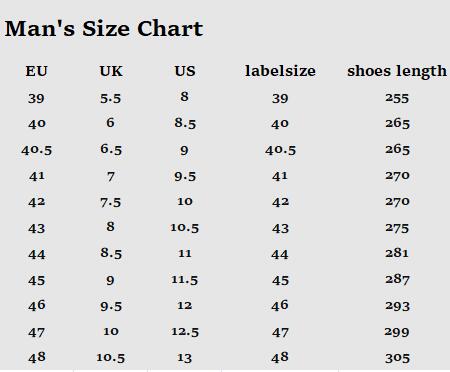Click US size 8.5 value
Screen dimensions: 450x372
185,123
